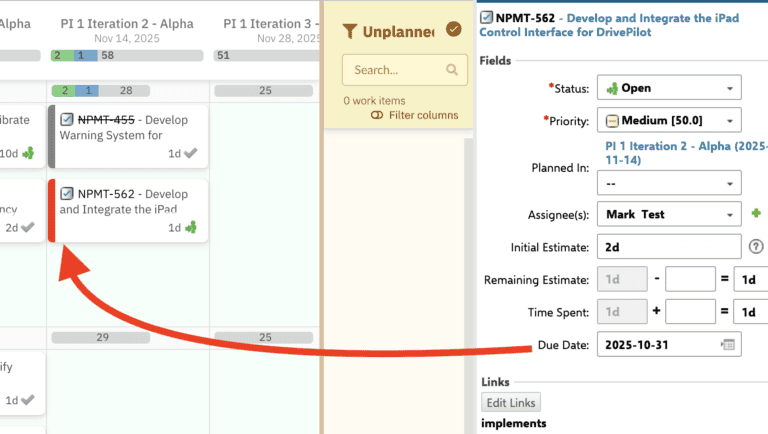Open the Due Date calendar picker icon
The width and height of the screenshot is (768, 434).
click(729, 345)
